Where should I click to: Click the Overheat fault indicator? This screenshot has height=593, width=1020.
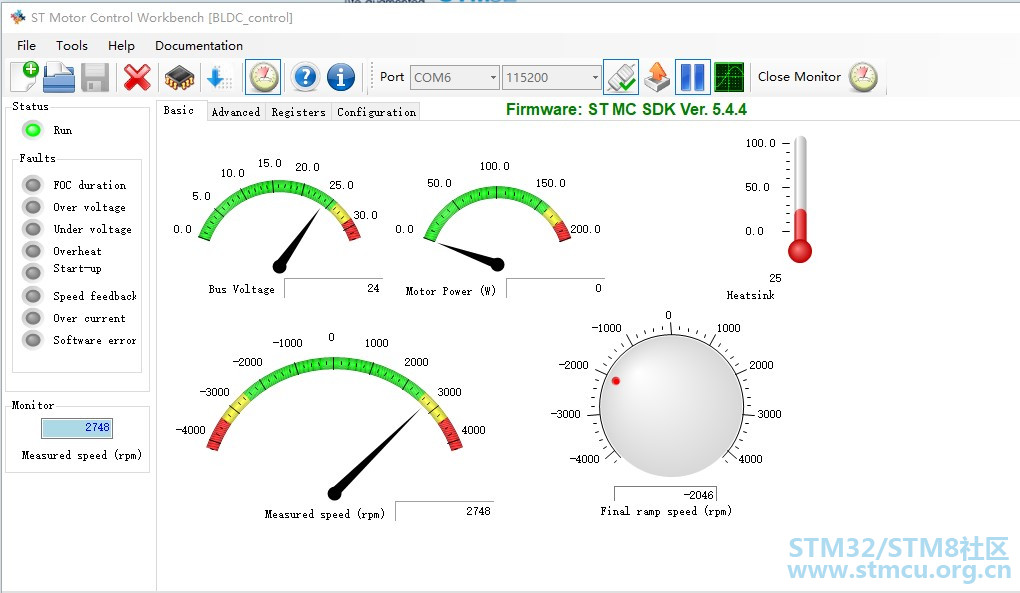coord(33,251)
